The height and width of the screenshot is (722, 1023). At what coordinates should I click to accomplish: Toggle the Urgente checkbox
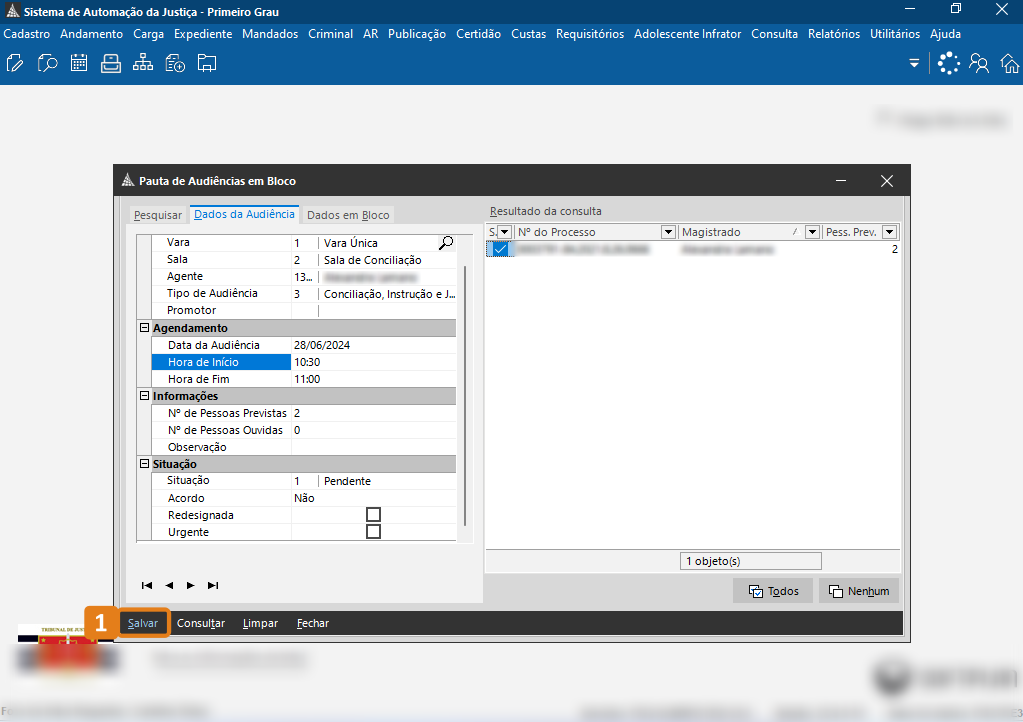373,532
